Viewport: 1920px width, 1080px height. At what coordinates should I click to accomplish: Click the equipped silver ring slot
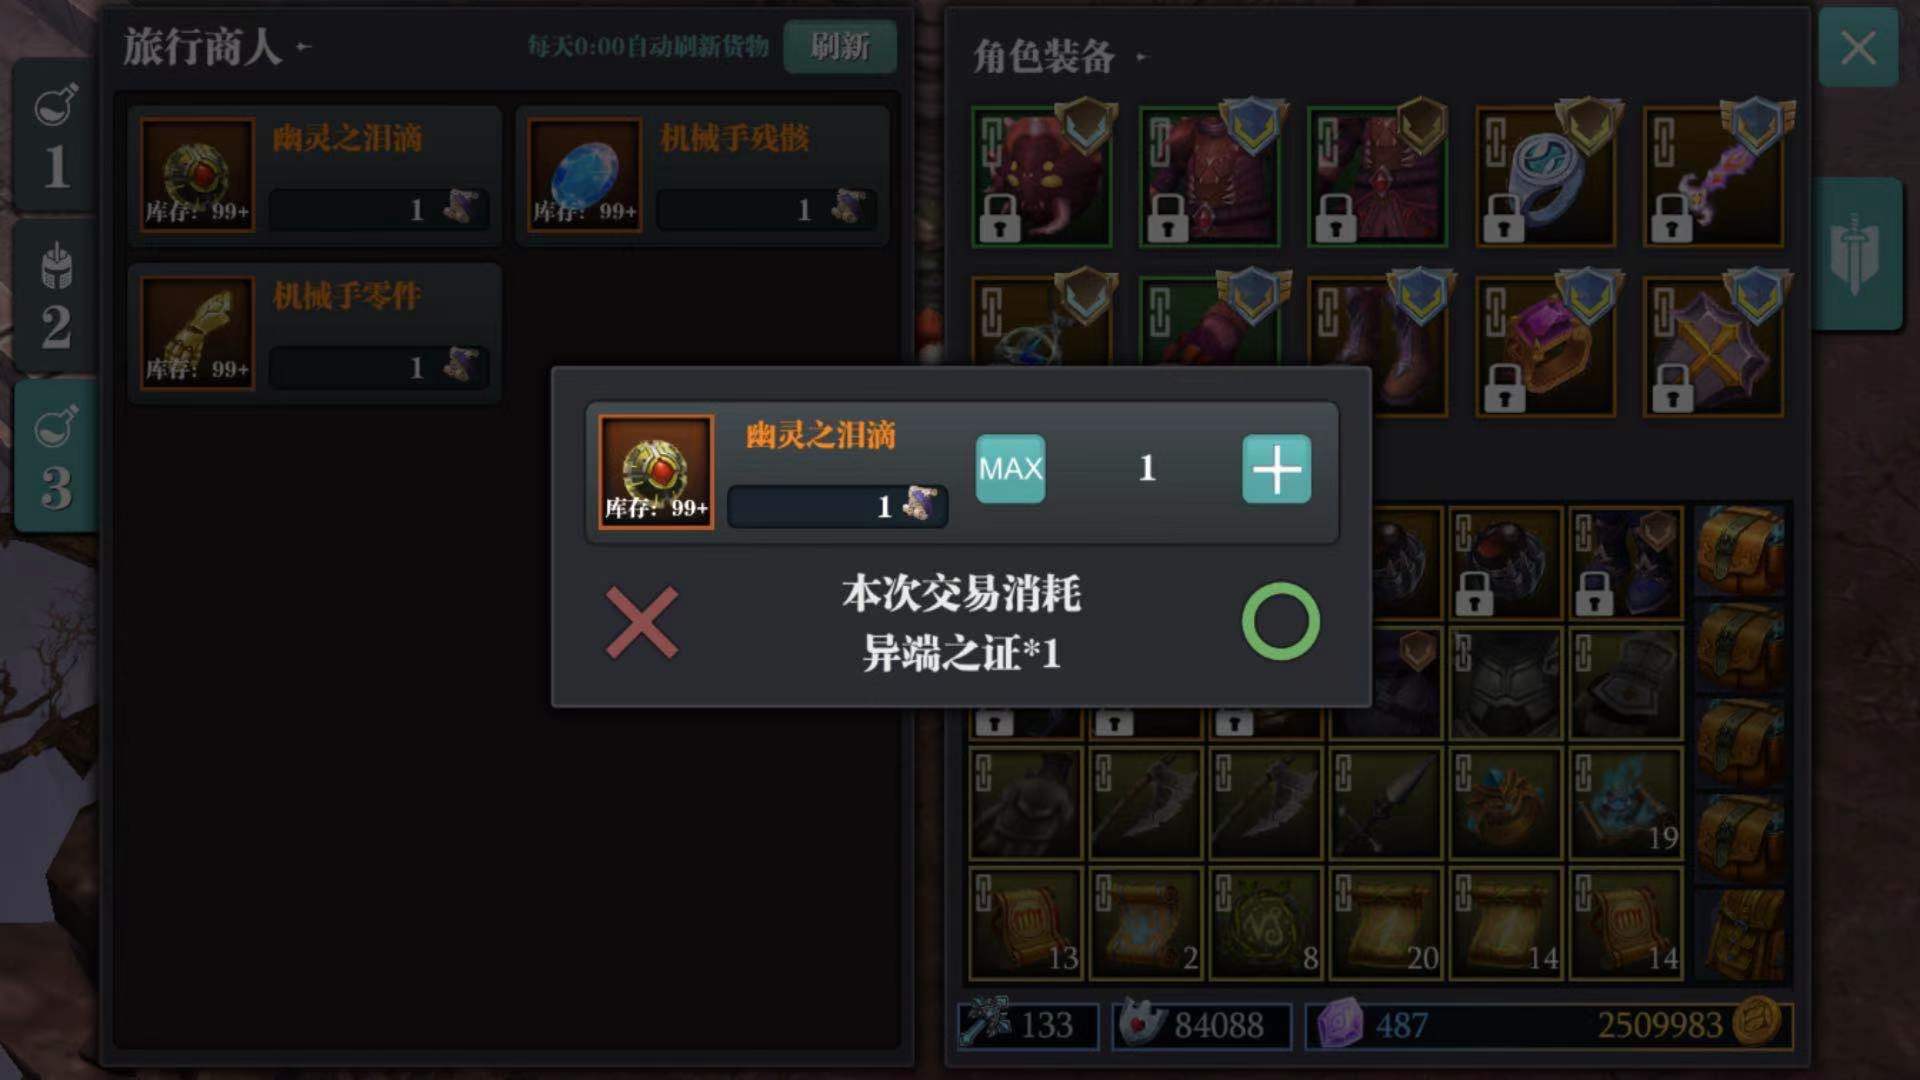point(1545,177)
